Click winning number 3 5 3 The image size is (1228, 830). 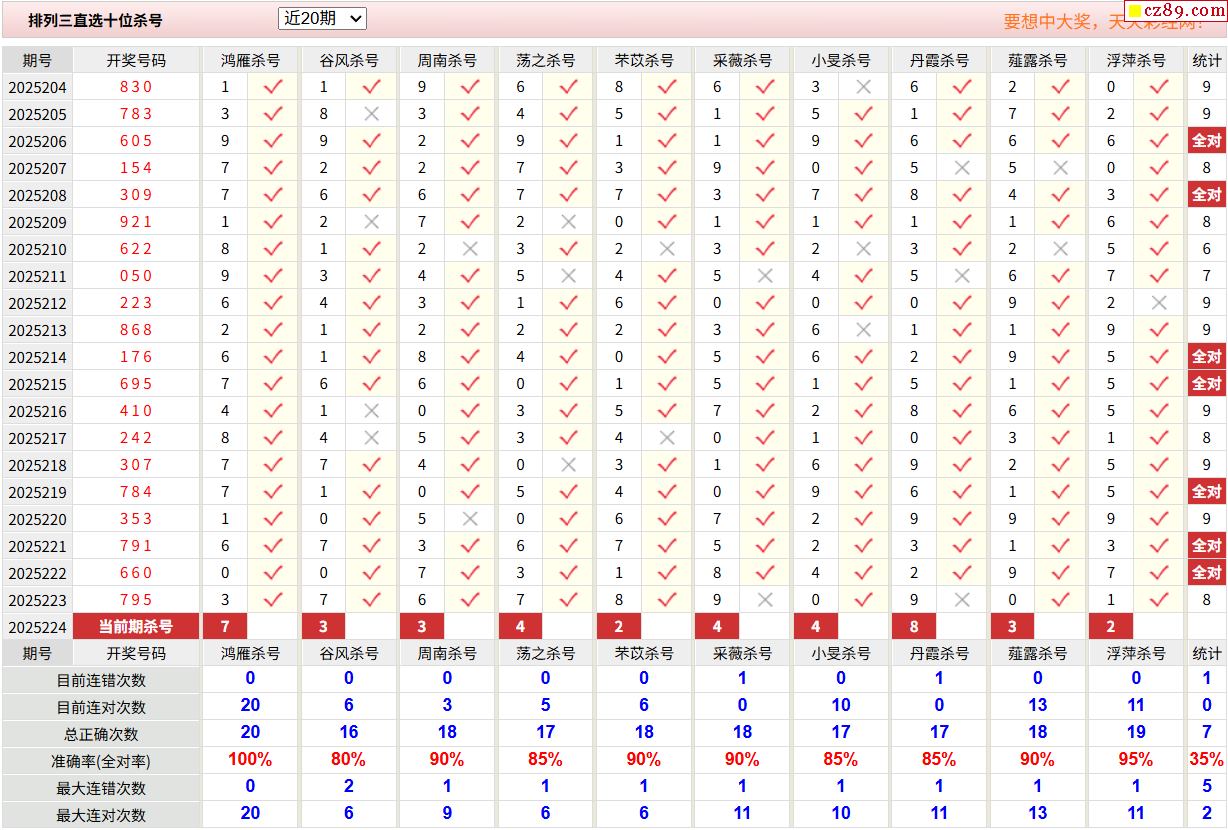click(136, 519)
